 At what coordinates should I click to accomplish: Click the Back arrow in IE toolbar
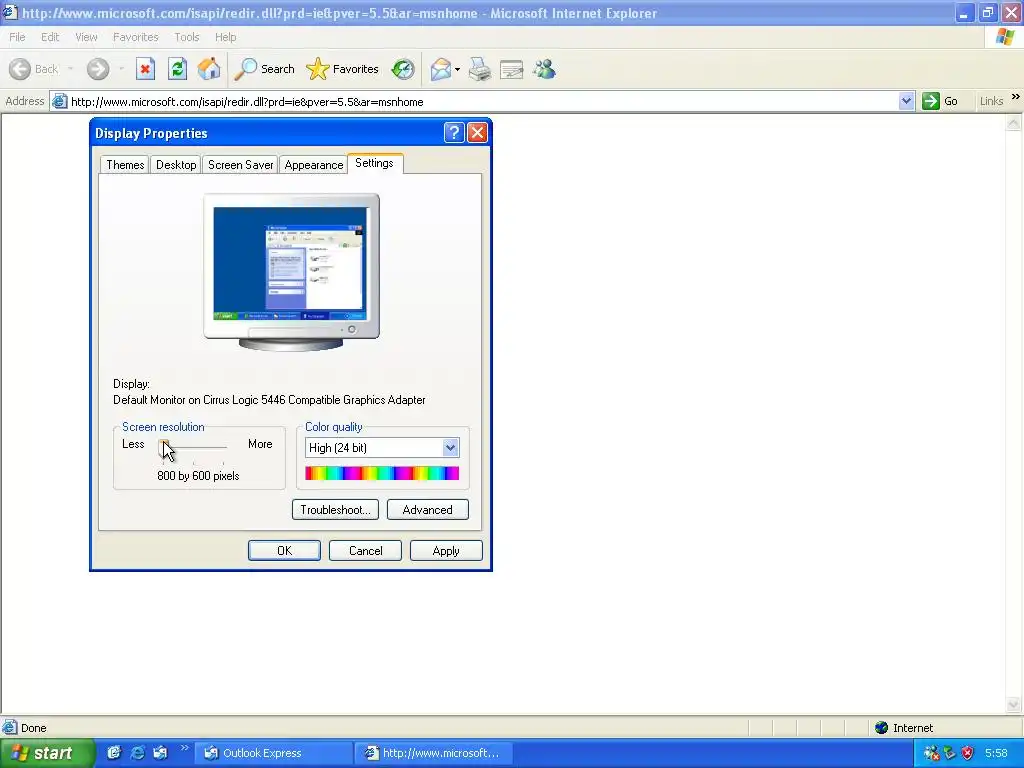pos(20,69)
